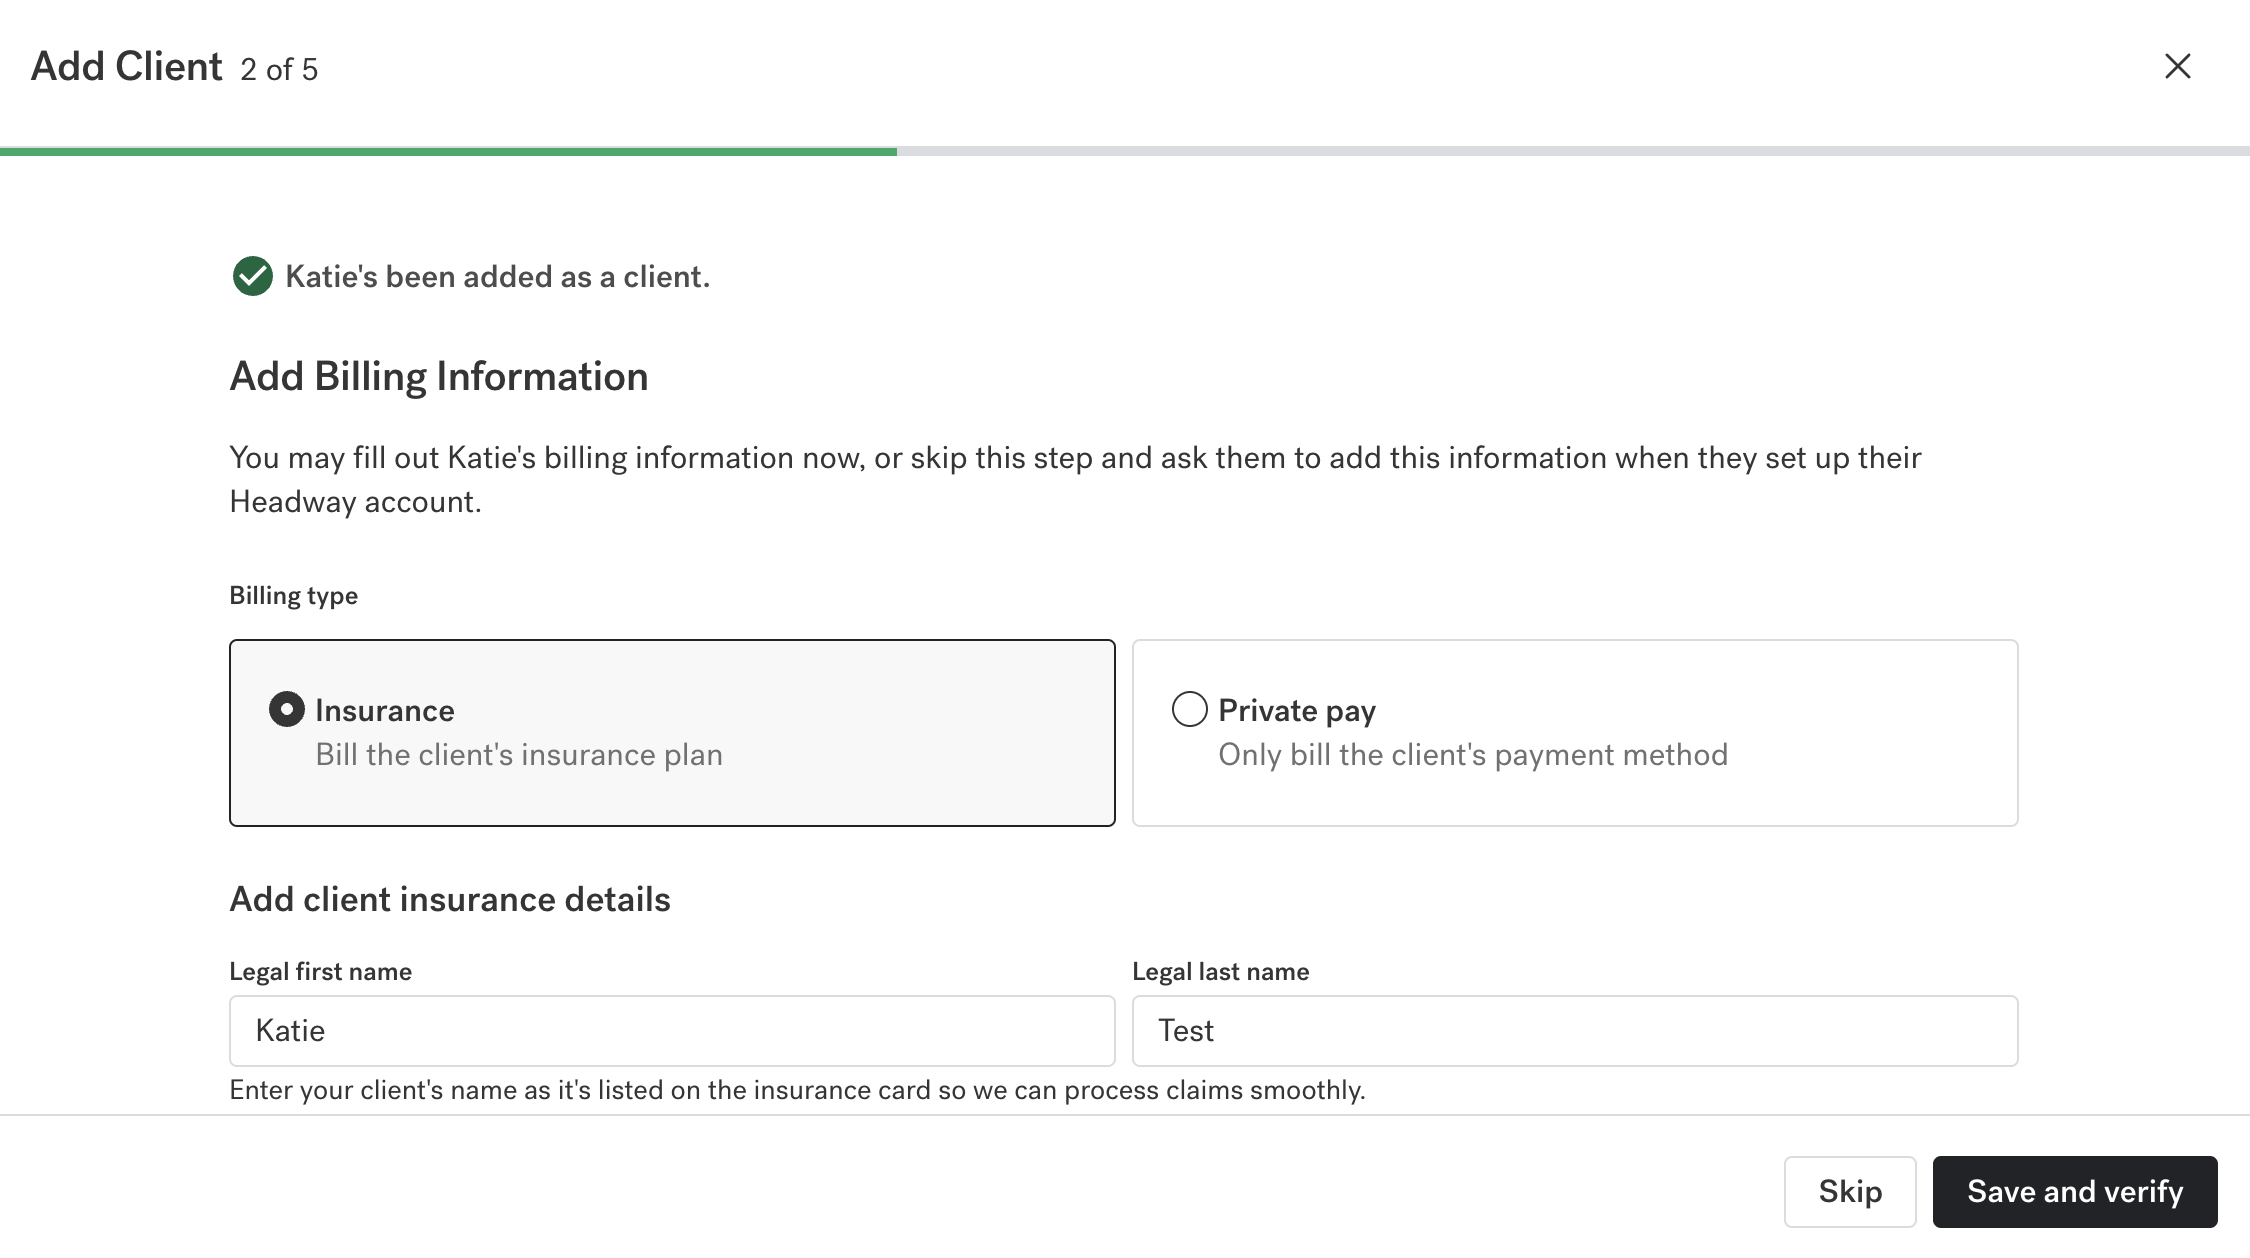Close the Add Client dialog
This screenshot has width=2250, height=1258.
(x=2177, y=66)
